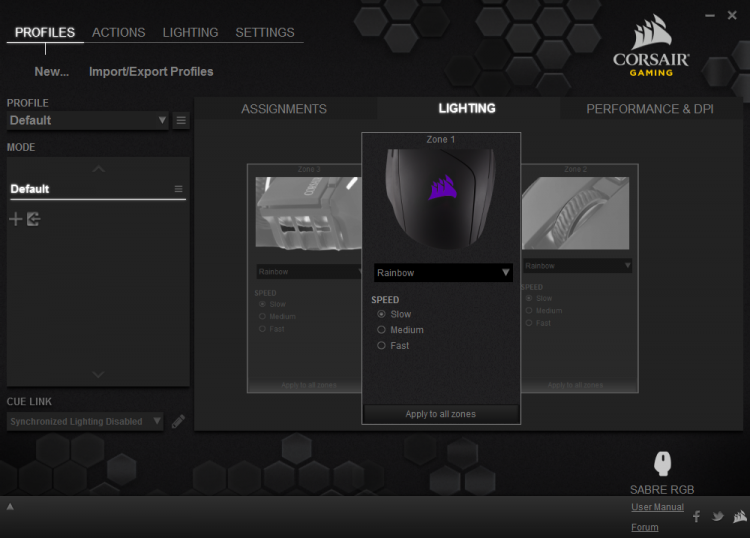This screenshot has width=750, height=538.
Task: Select the Zone 3 mouse thumbnail
Action: (x=309, y=213)
